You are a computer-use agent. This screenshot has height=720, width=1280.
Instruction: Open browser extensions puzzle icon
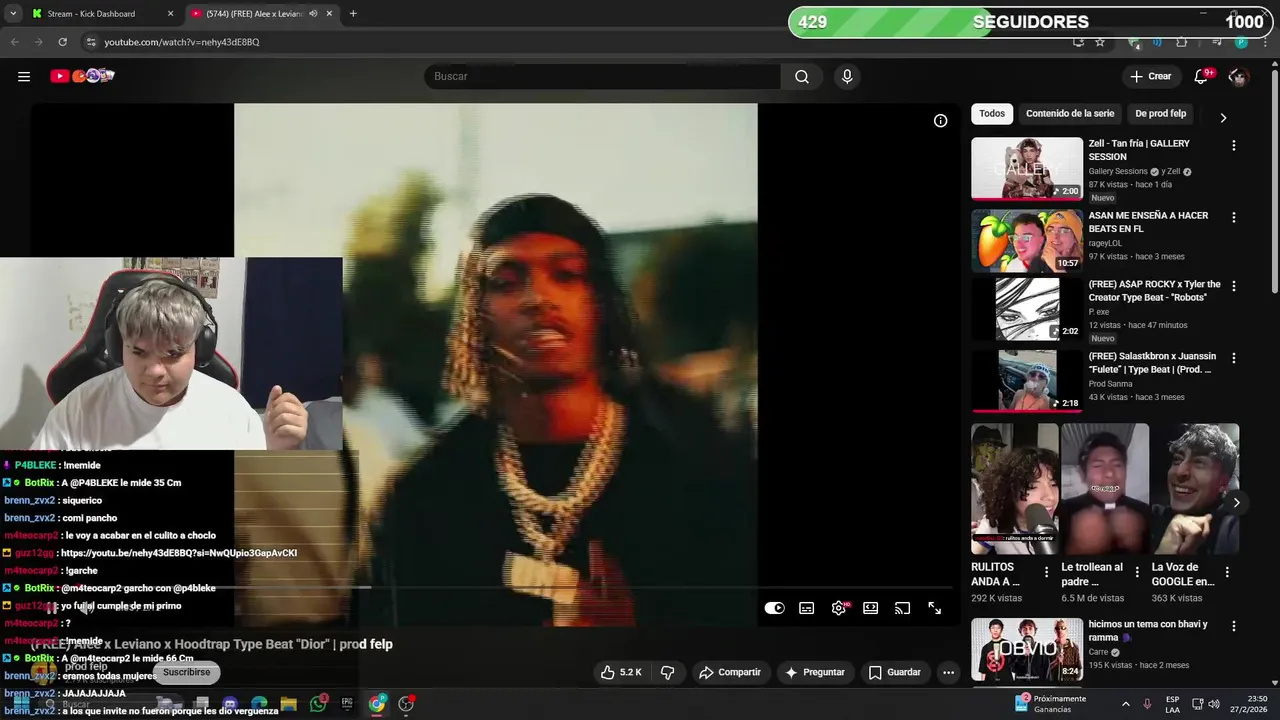click(x=1181, y=42)
